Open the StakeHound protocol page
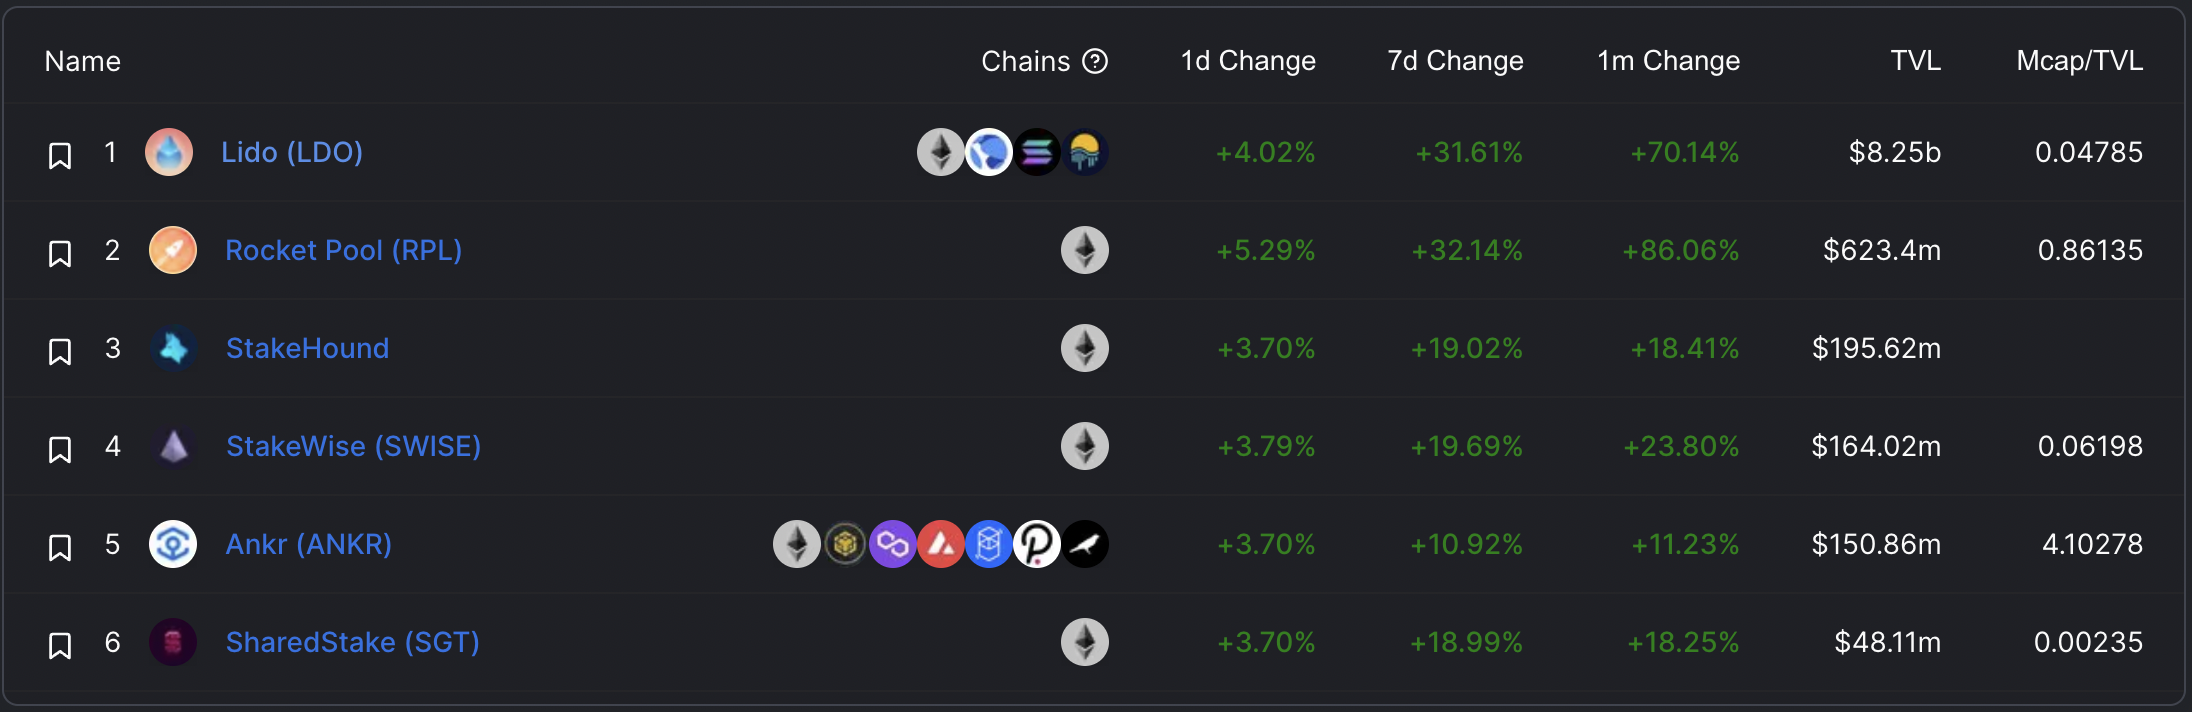Viewport: 2192px width, 712px height. pyautogui.click(x=308, y=348)
